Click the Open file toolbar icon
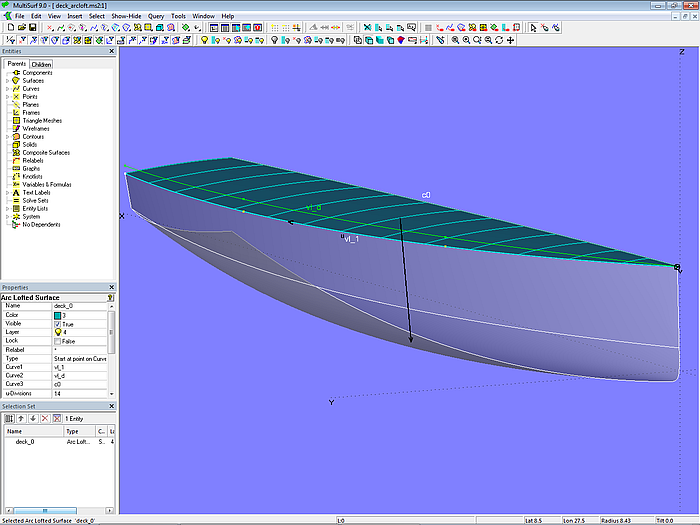Viewport: 700px width, 525px height. click(x=21, y=28)
